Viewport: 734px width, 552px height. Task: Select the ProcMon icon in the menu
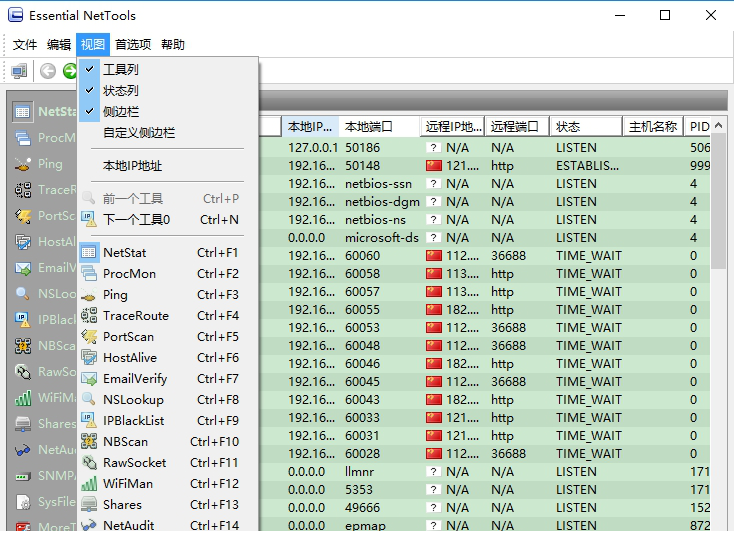coord(89,274)
